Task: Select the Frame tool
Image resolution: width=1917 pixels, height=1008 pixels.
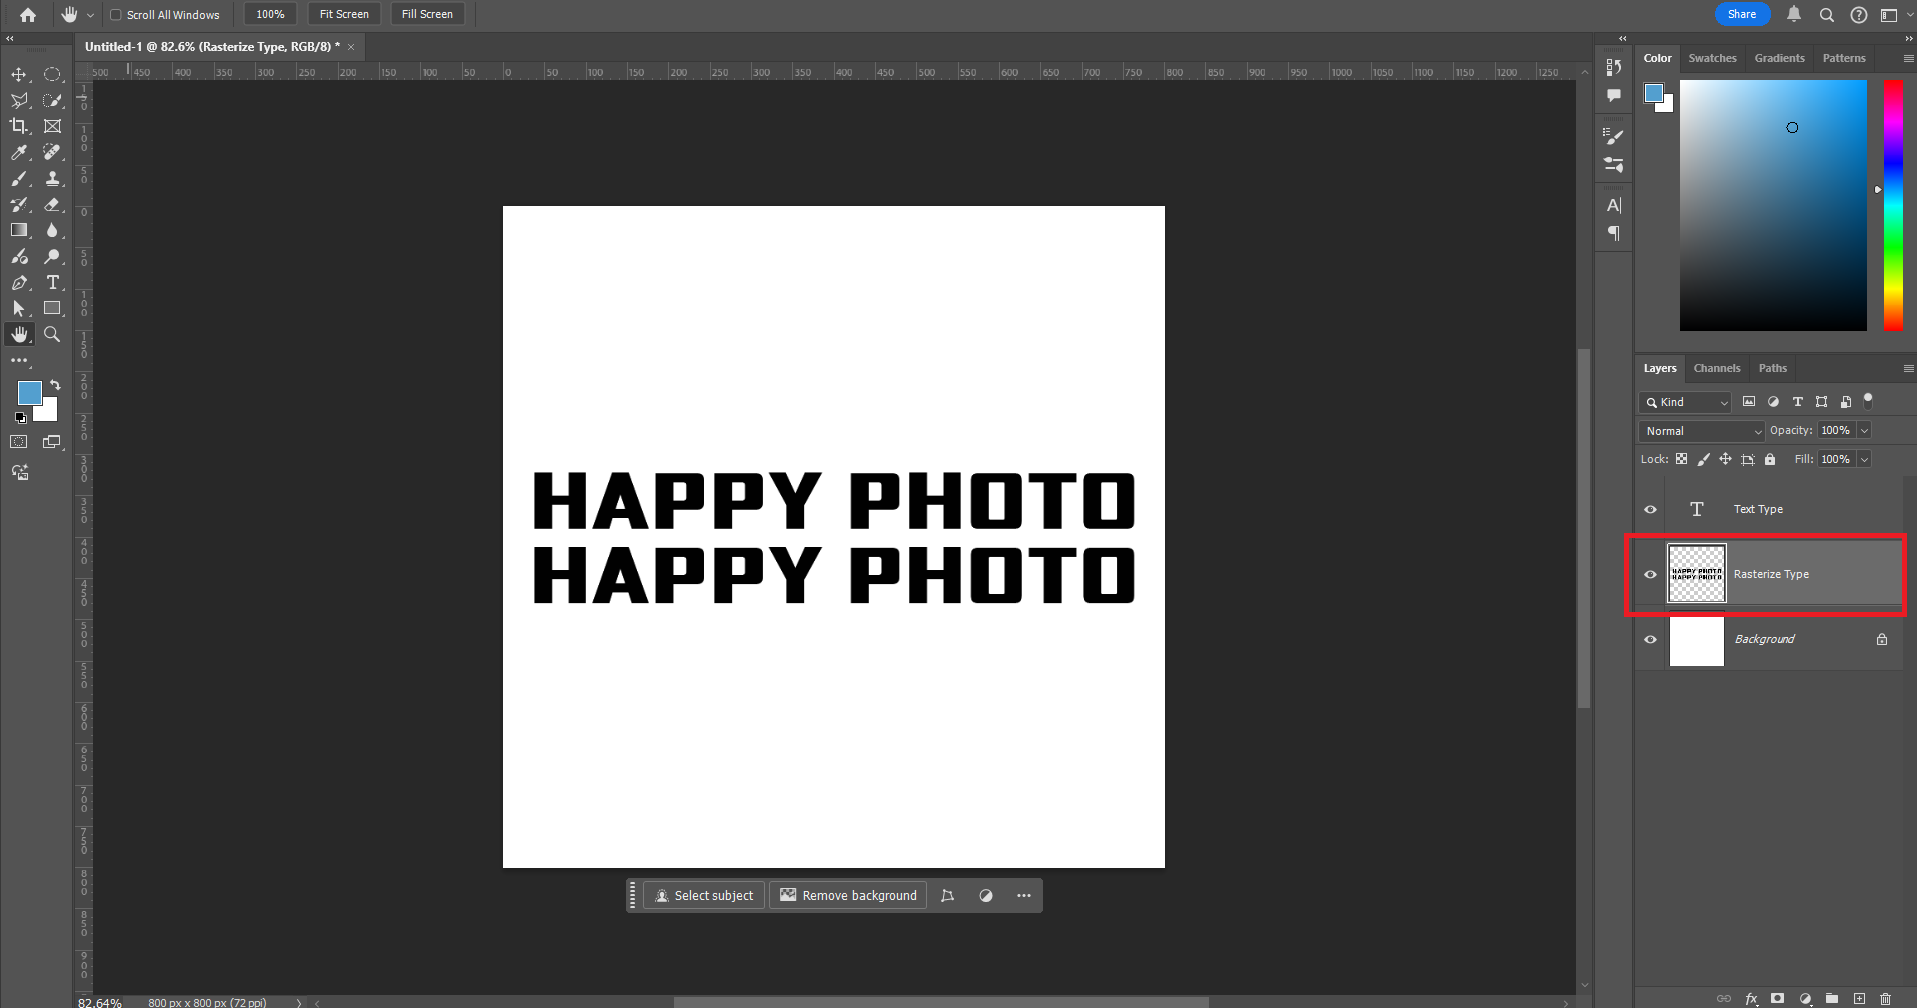Action: pyautogui.click(x=52, y=127)
